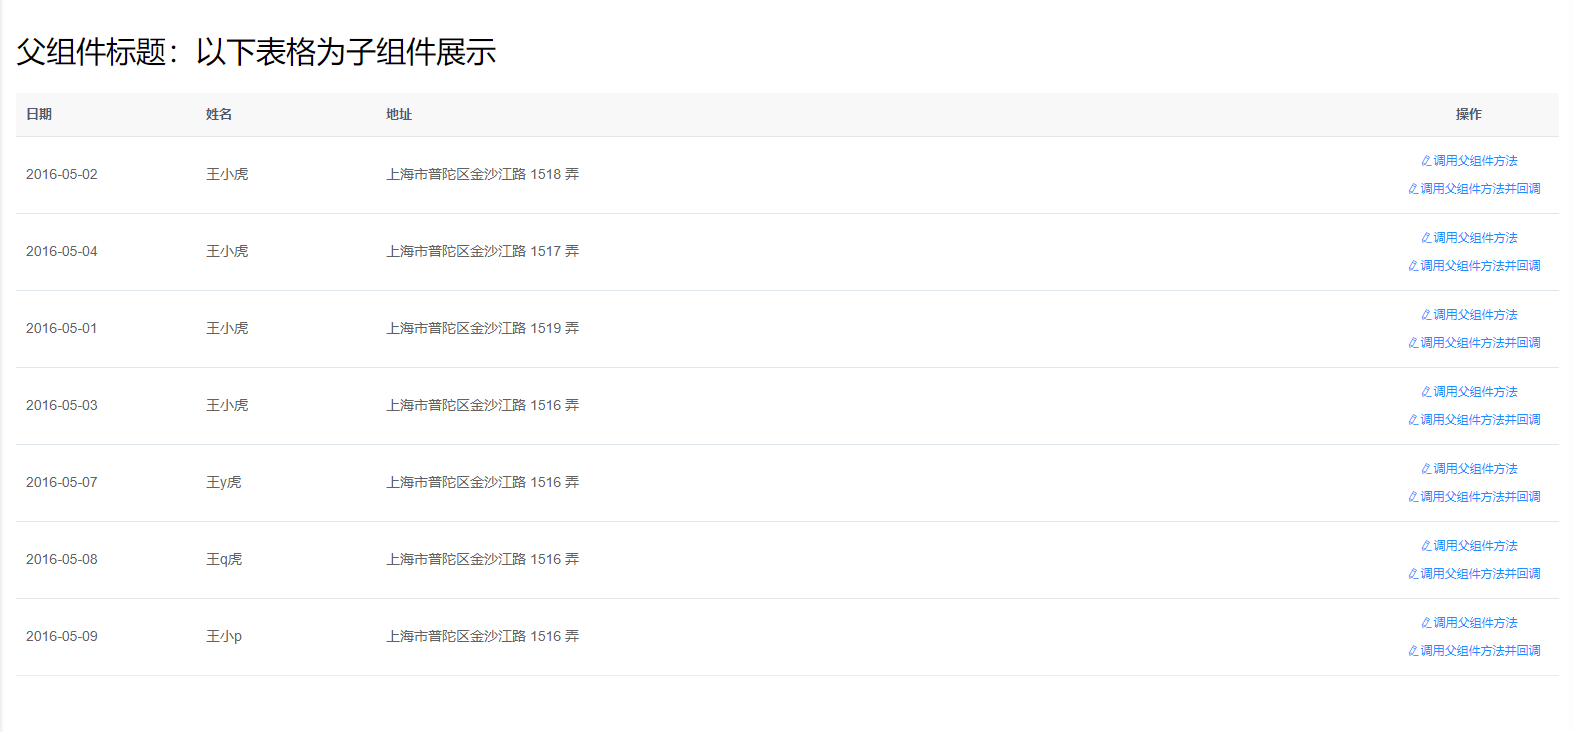Click the 日期 column header

click(39, 115)
